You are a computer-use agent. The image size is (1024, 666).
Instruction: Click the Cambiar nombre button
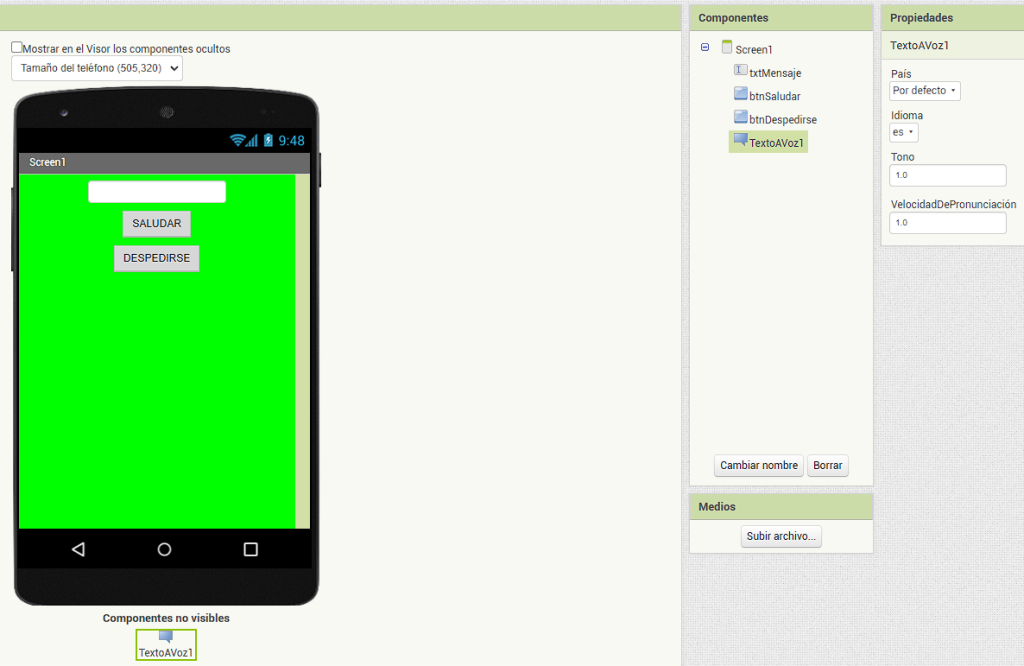(x=759, y=466)
